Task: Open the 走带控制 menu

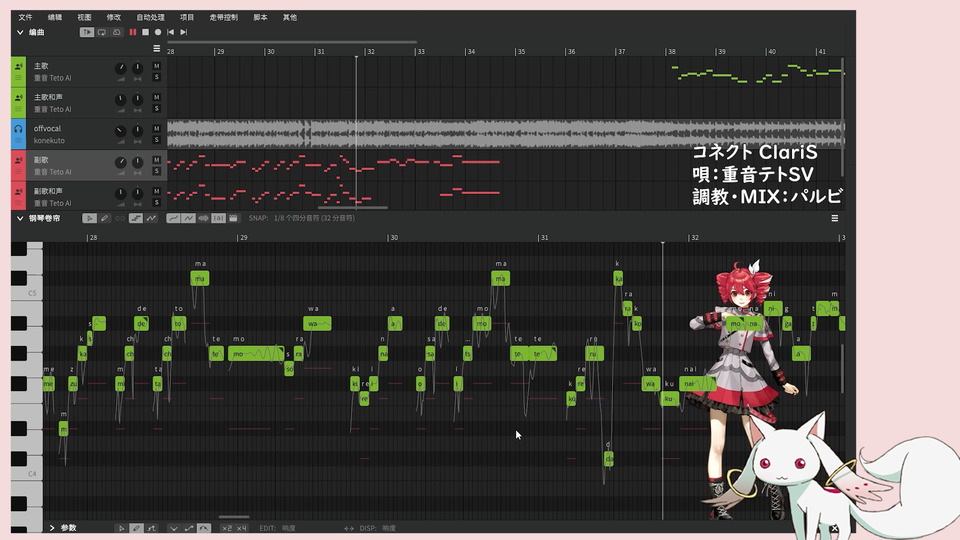Action: point(223,17)
